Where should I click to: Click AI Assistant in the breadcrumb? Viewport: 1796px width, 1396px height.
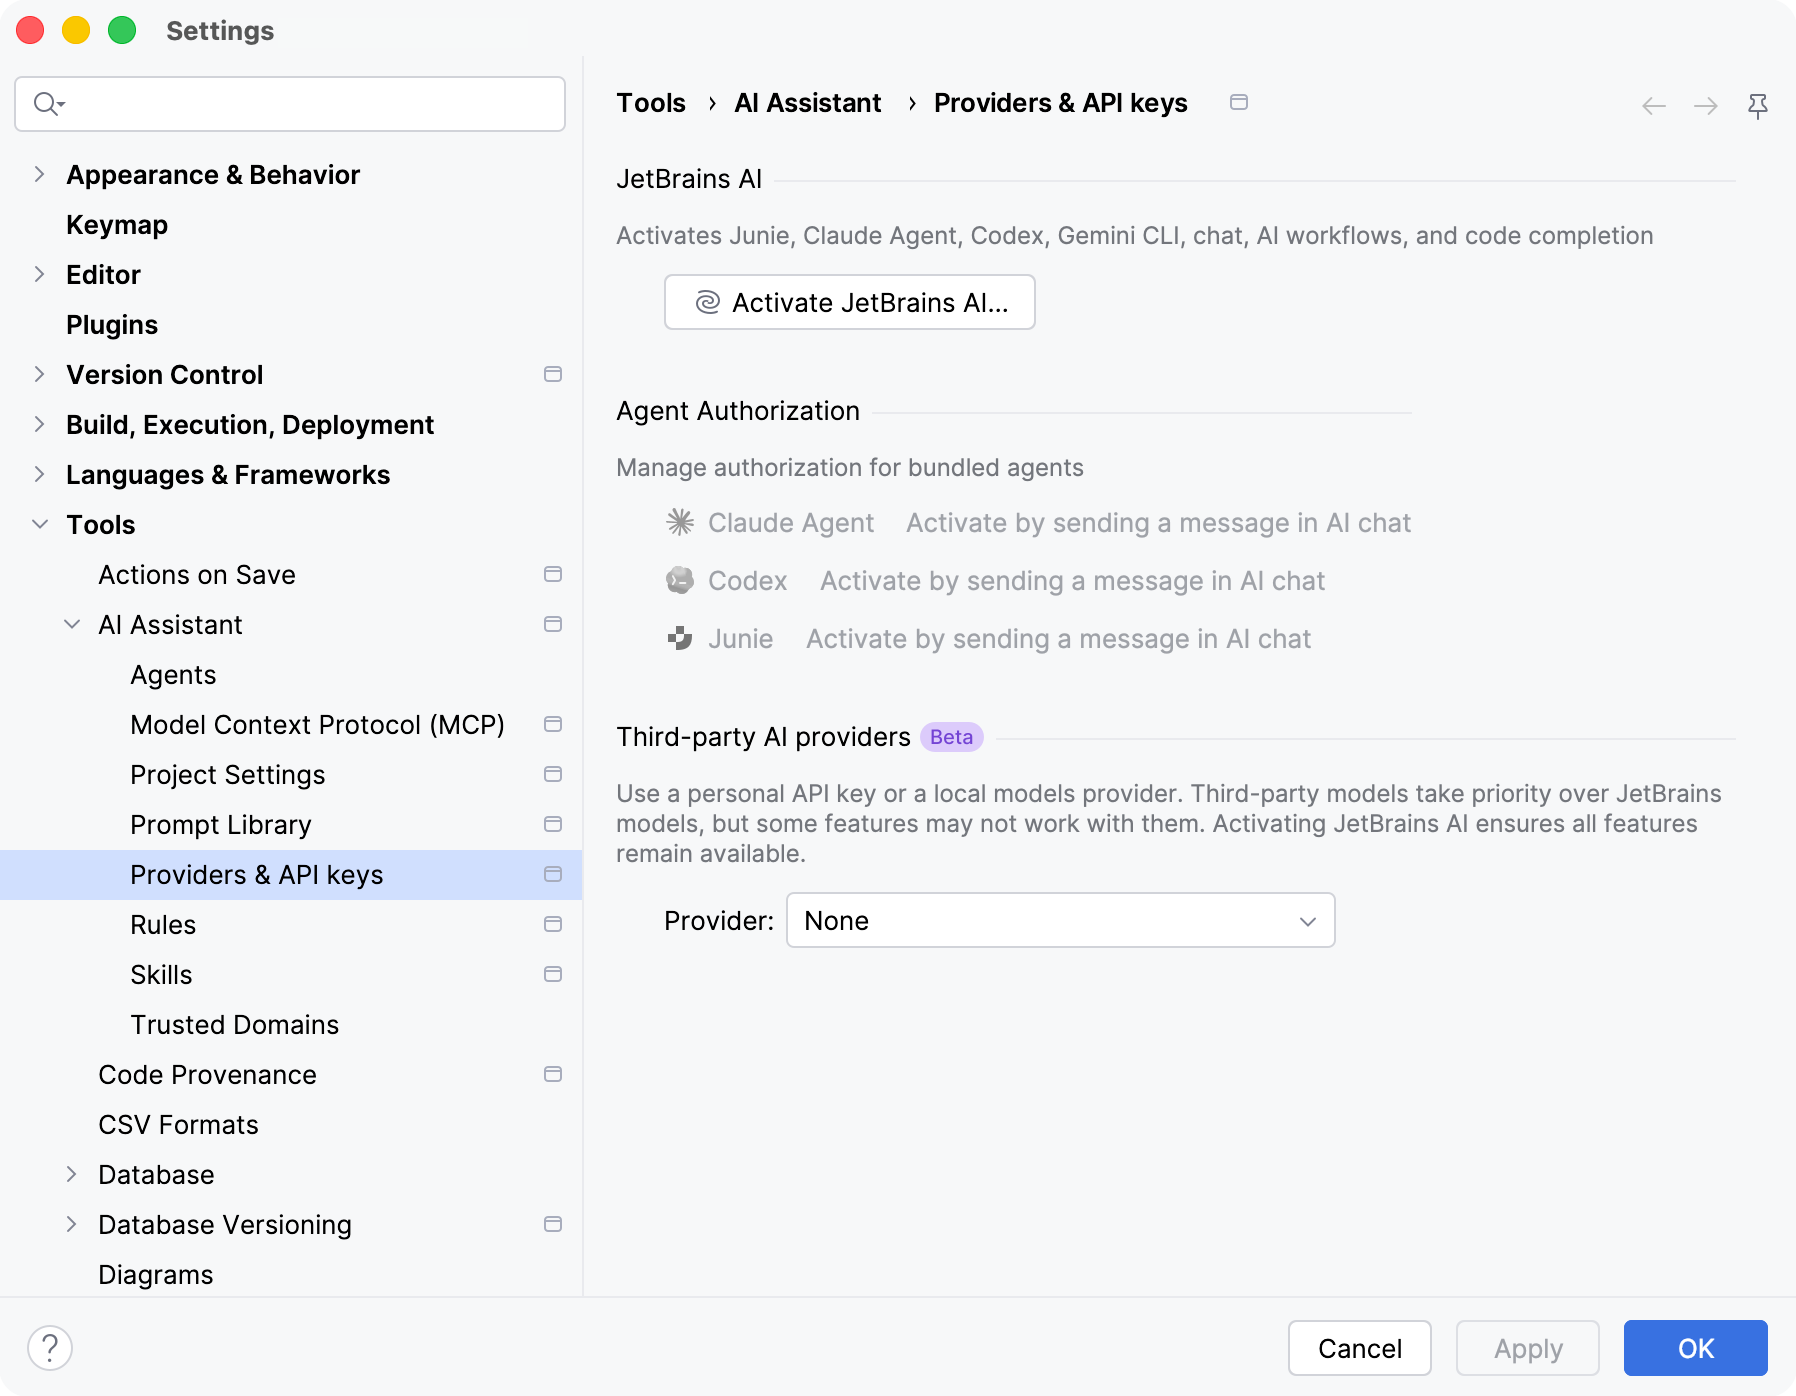808,103
